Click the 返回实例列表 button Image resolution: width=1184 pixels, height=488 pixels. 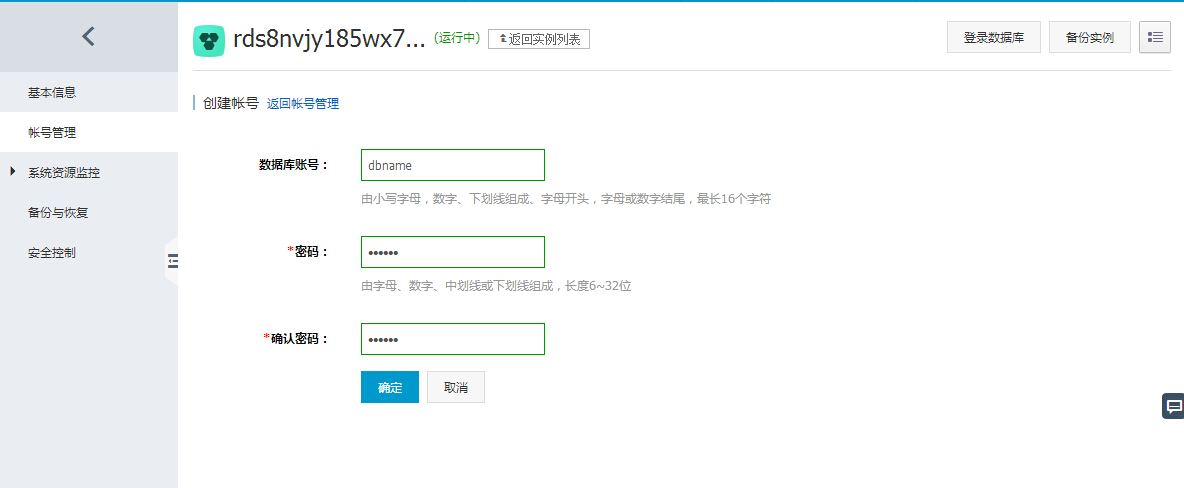point(539,39)
